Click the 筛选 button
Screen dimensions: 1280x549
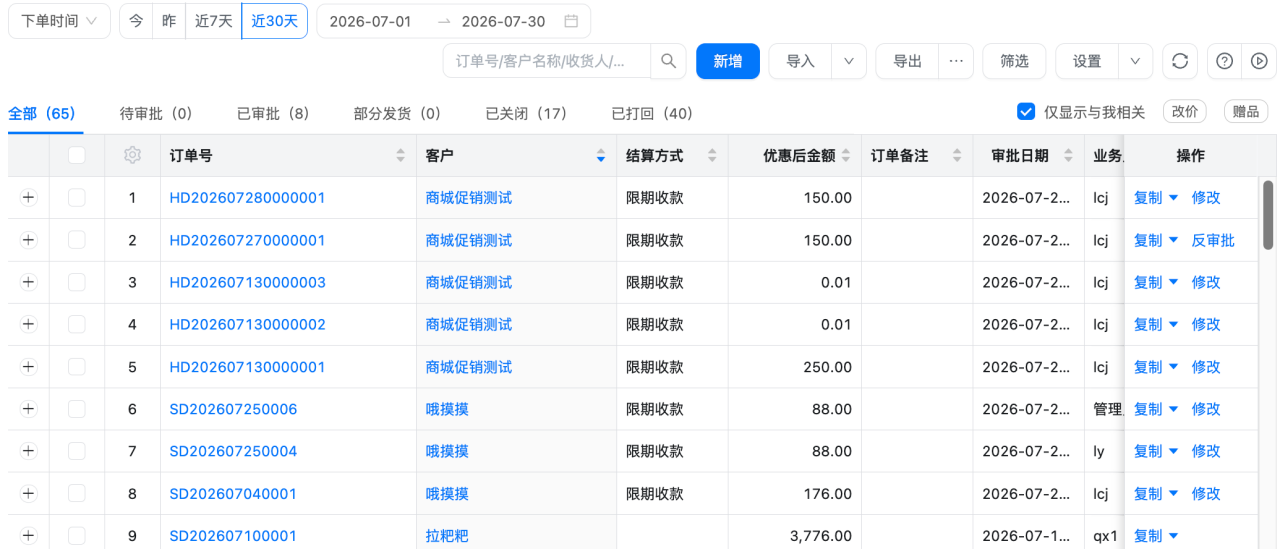(1014, 61)
